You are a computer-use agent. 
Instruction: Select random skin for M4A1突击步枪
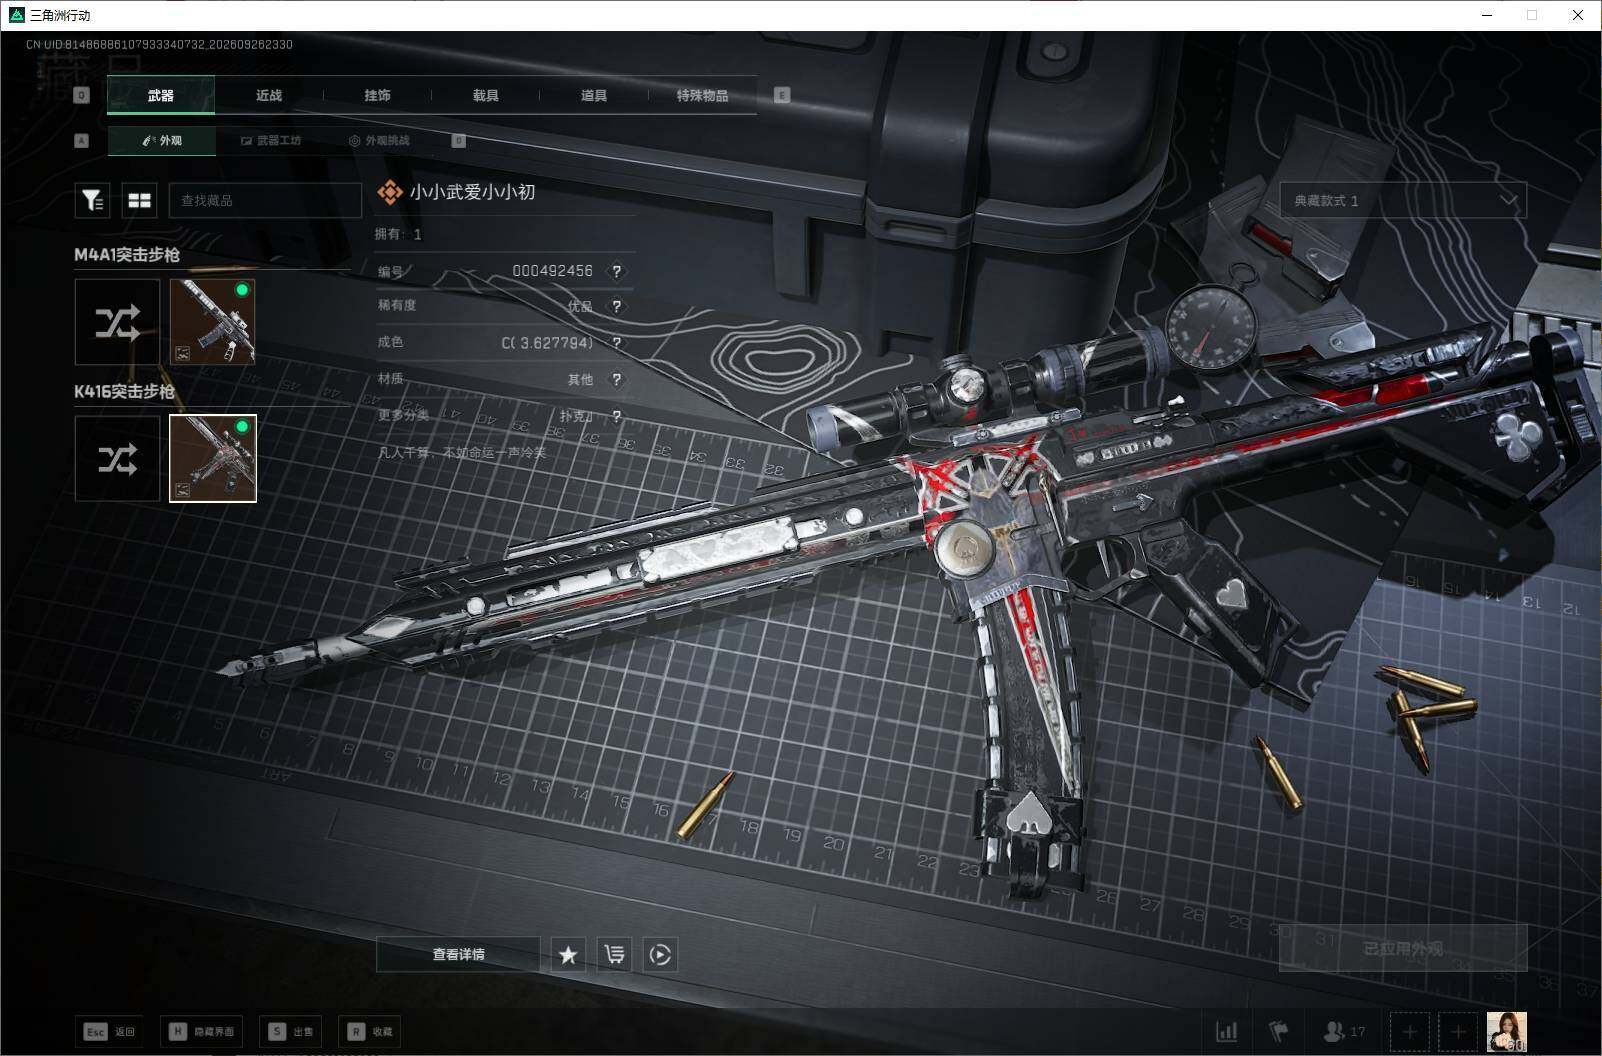click(117, 322)
